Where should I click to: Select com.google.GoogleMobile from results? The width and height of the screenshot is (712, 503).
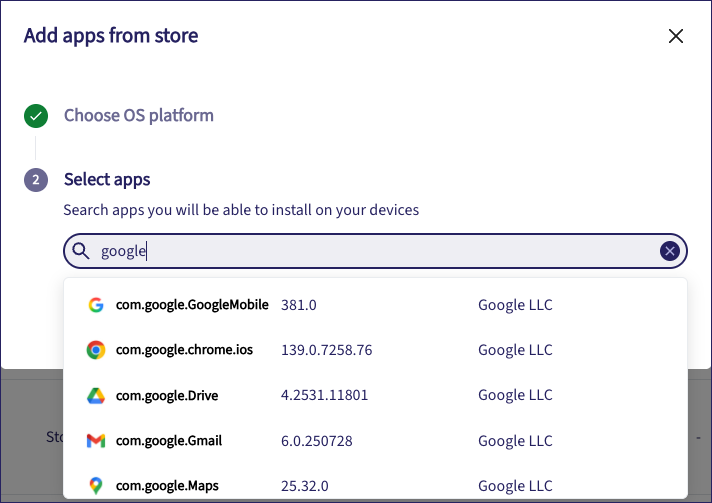pyautogui.click(x=192, y=305)
